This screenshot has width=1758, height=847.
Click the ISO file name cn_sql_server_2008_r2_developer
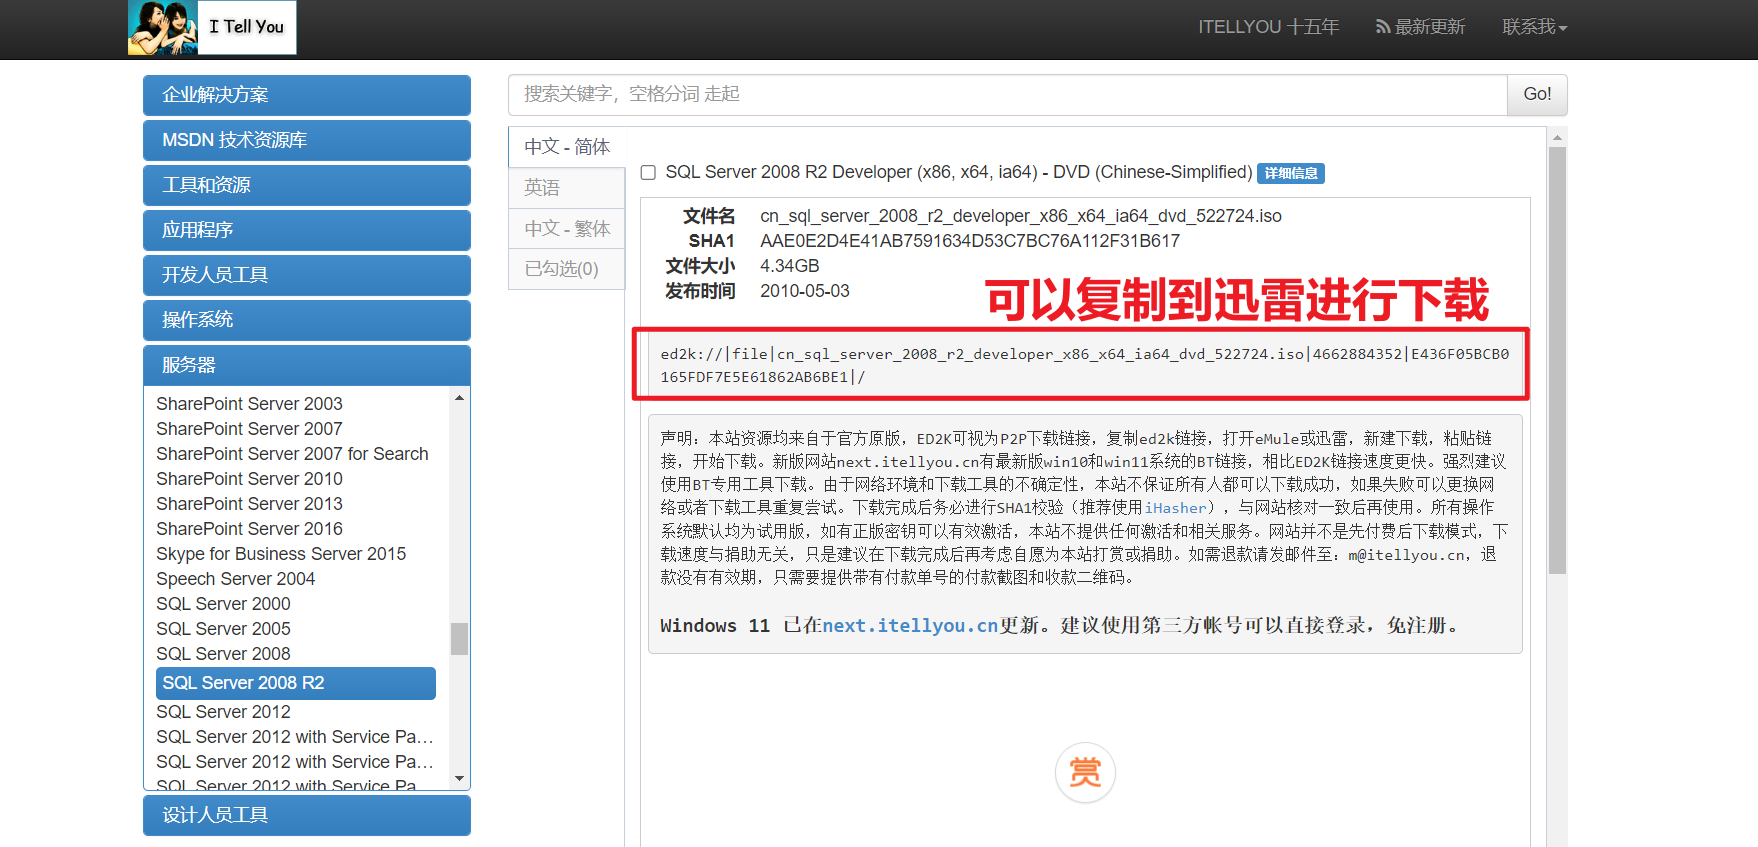(1020, 216)
